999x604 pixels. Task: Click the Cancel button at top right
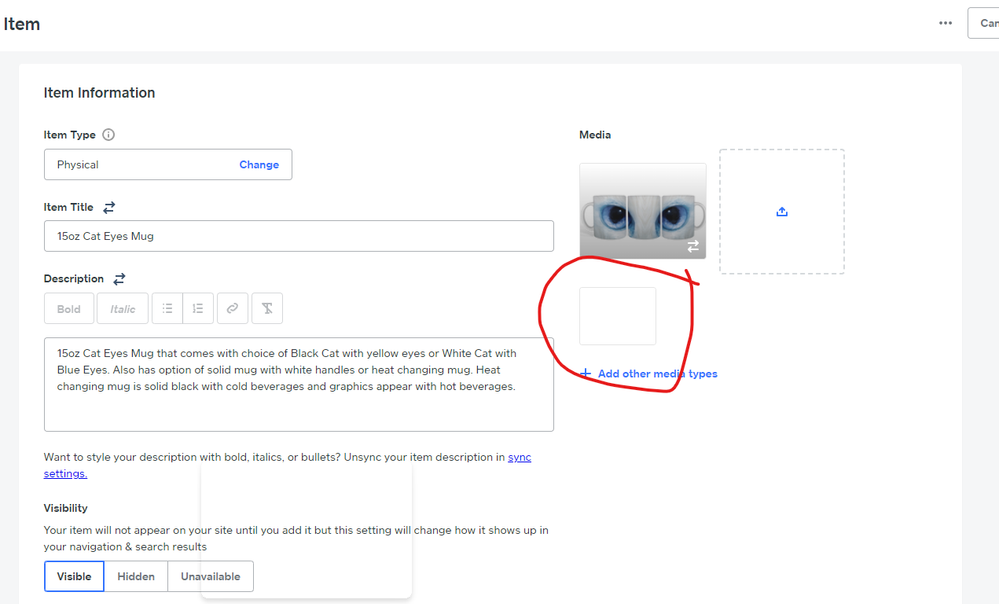tap(984, 23)
